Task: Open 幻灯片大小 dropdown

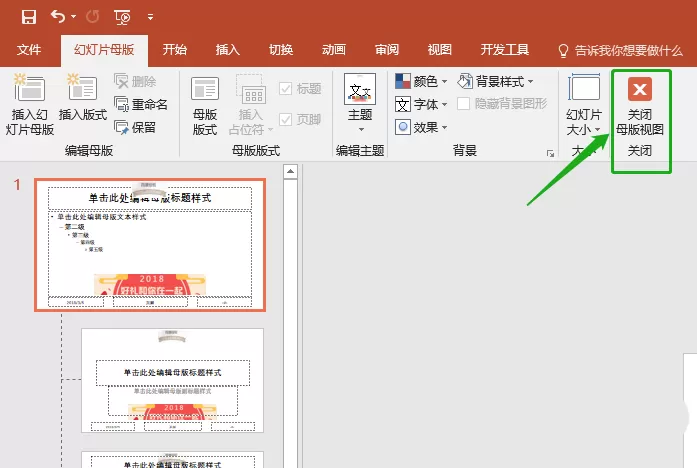Action: point(584,106)
